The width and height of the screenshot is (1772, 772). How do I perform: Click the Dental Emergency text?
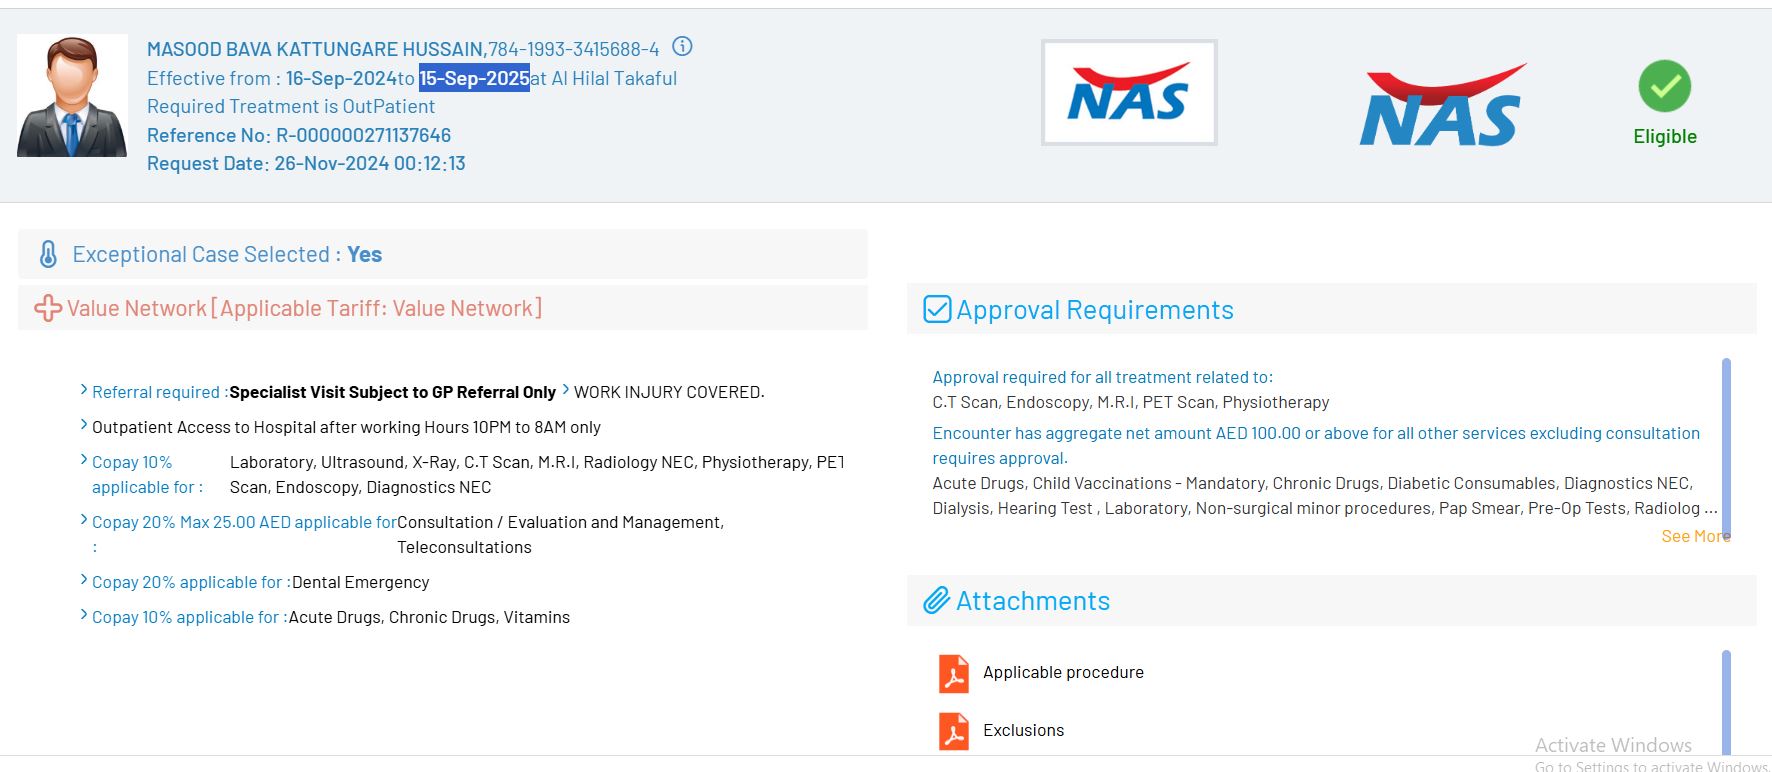(x=360, y=582)
